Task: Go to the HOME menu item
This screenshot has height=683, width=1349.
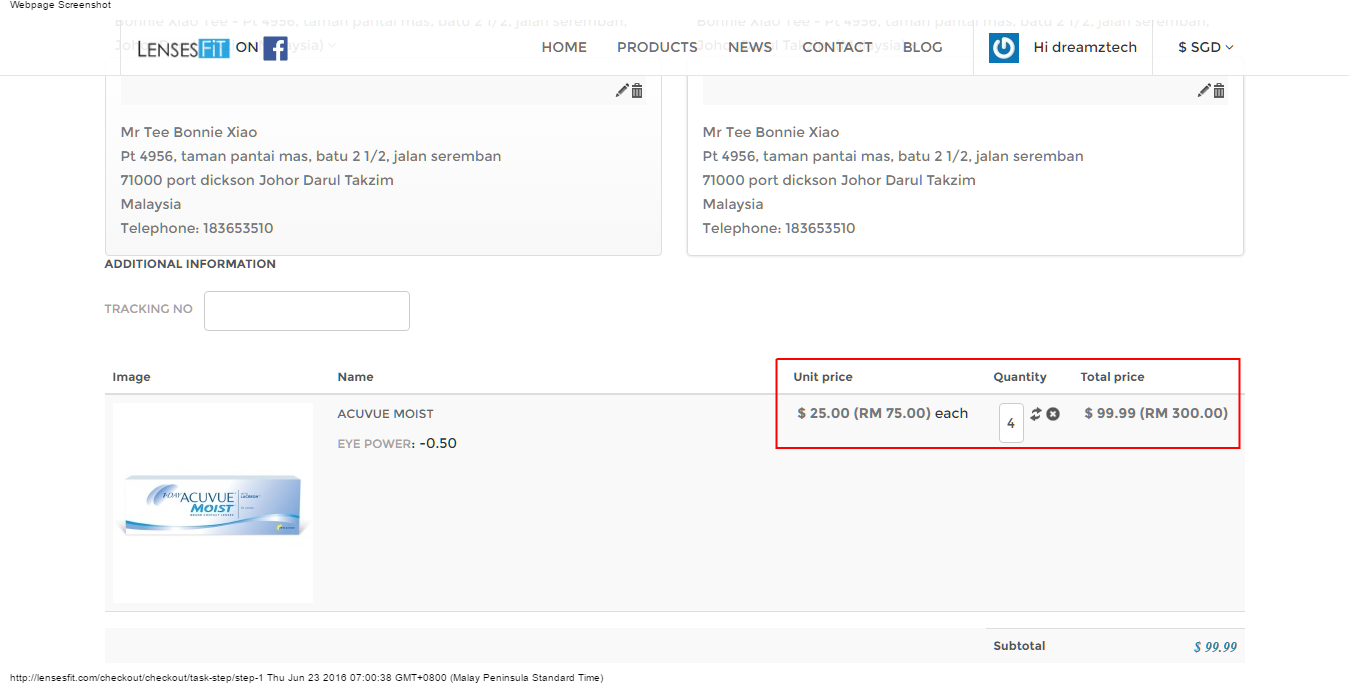Action: click(564, 47)
